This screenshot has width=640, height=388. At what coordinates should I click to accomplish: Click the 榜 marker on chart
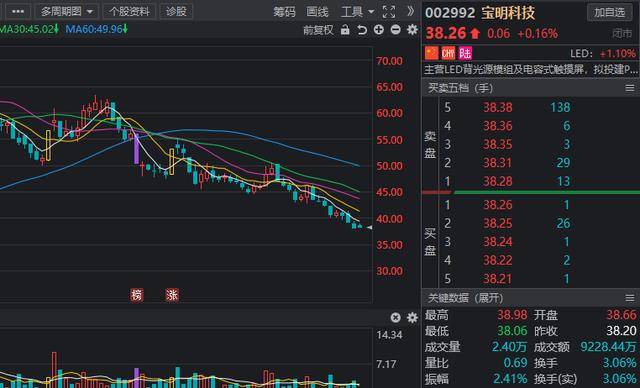click(x=137, y=295)
